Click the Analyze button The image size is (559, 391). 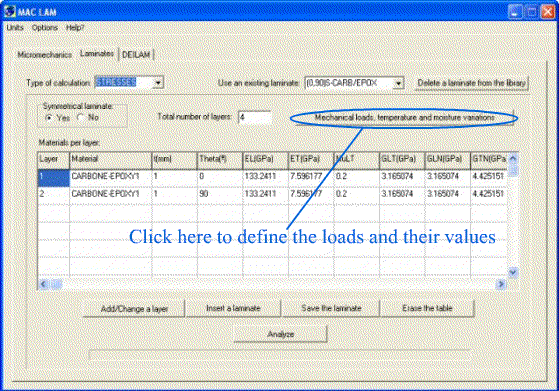[281, 334]
